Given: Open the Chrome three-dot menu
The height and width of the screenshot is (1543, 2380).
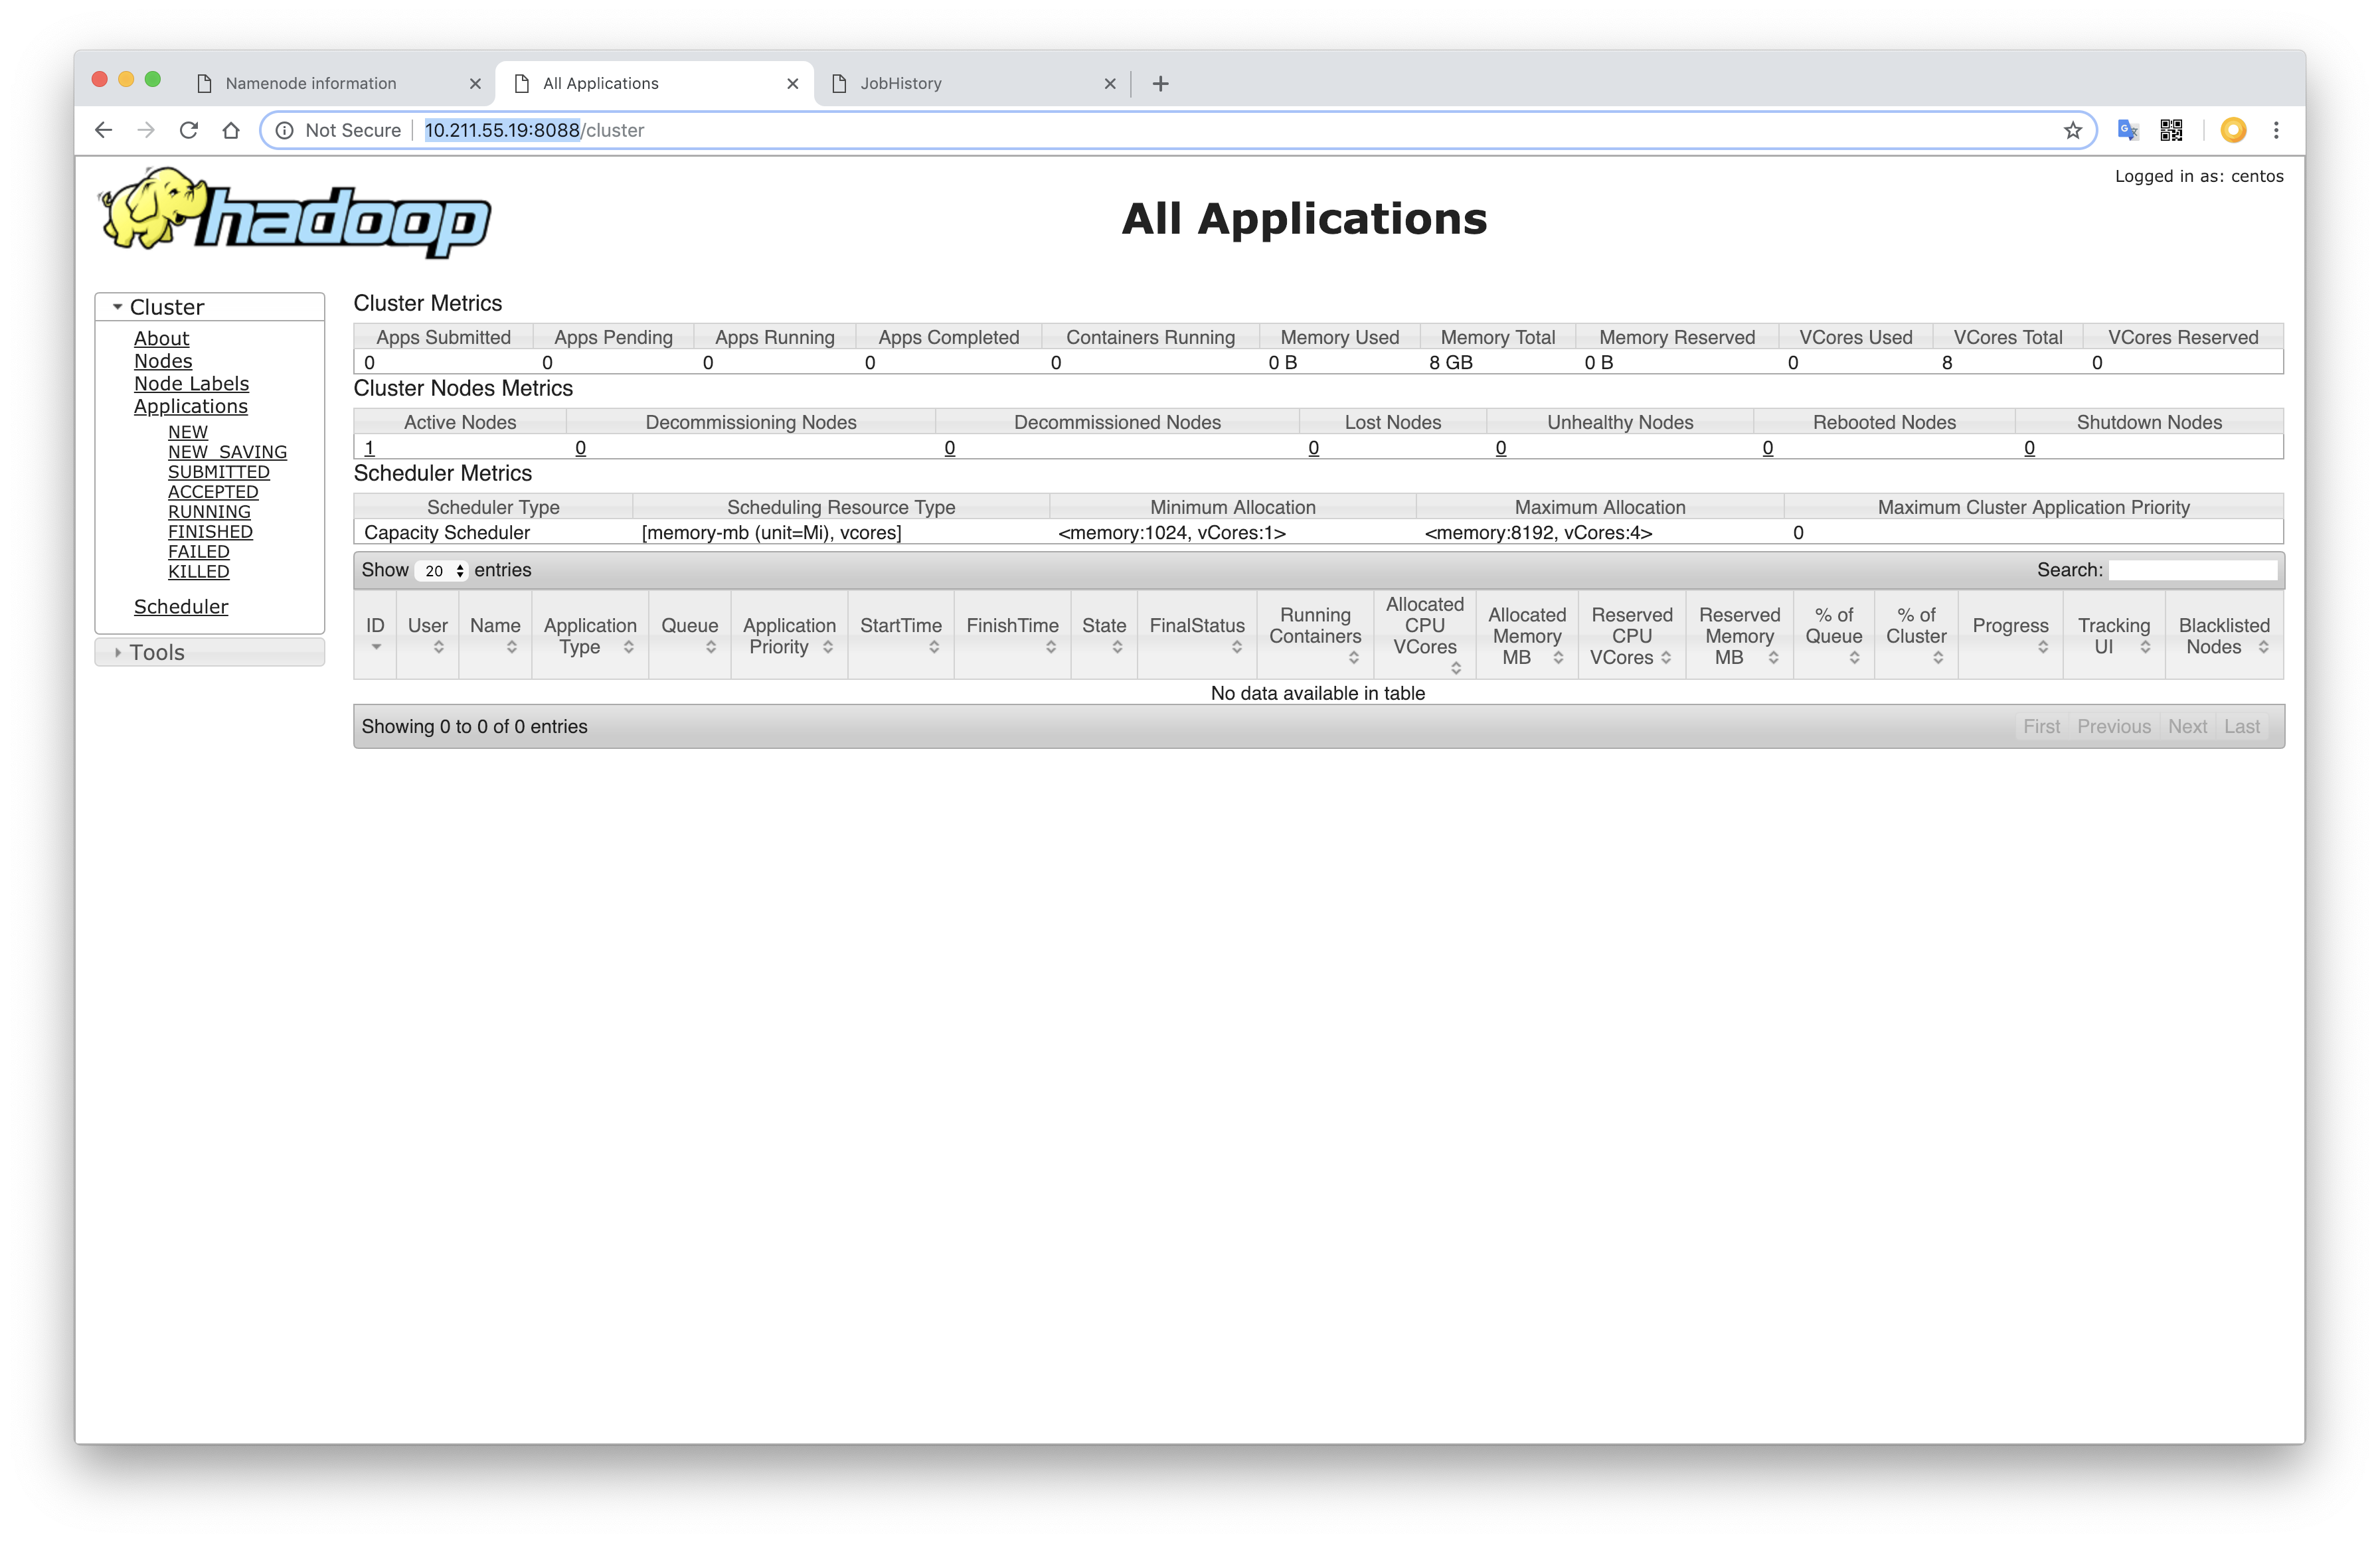Looking at the screenshot, I should click(x=2276, y=130).
